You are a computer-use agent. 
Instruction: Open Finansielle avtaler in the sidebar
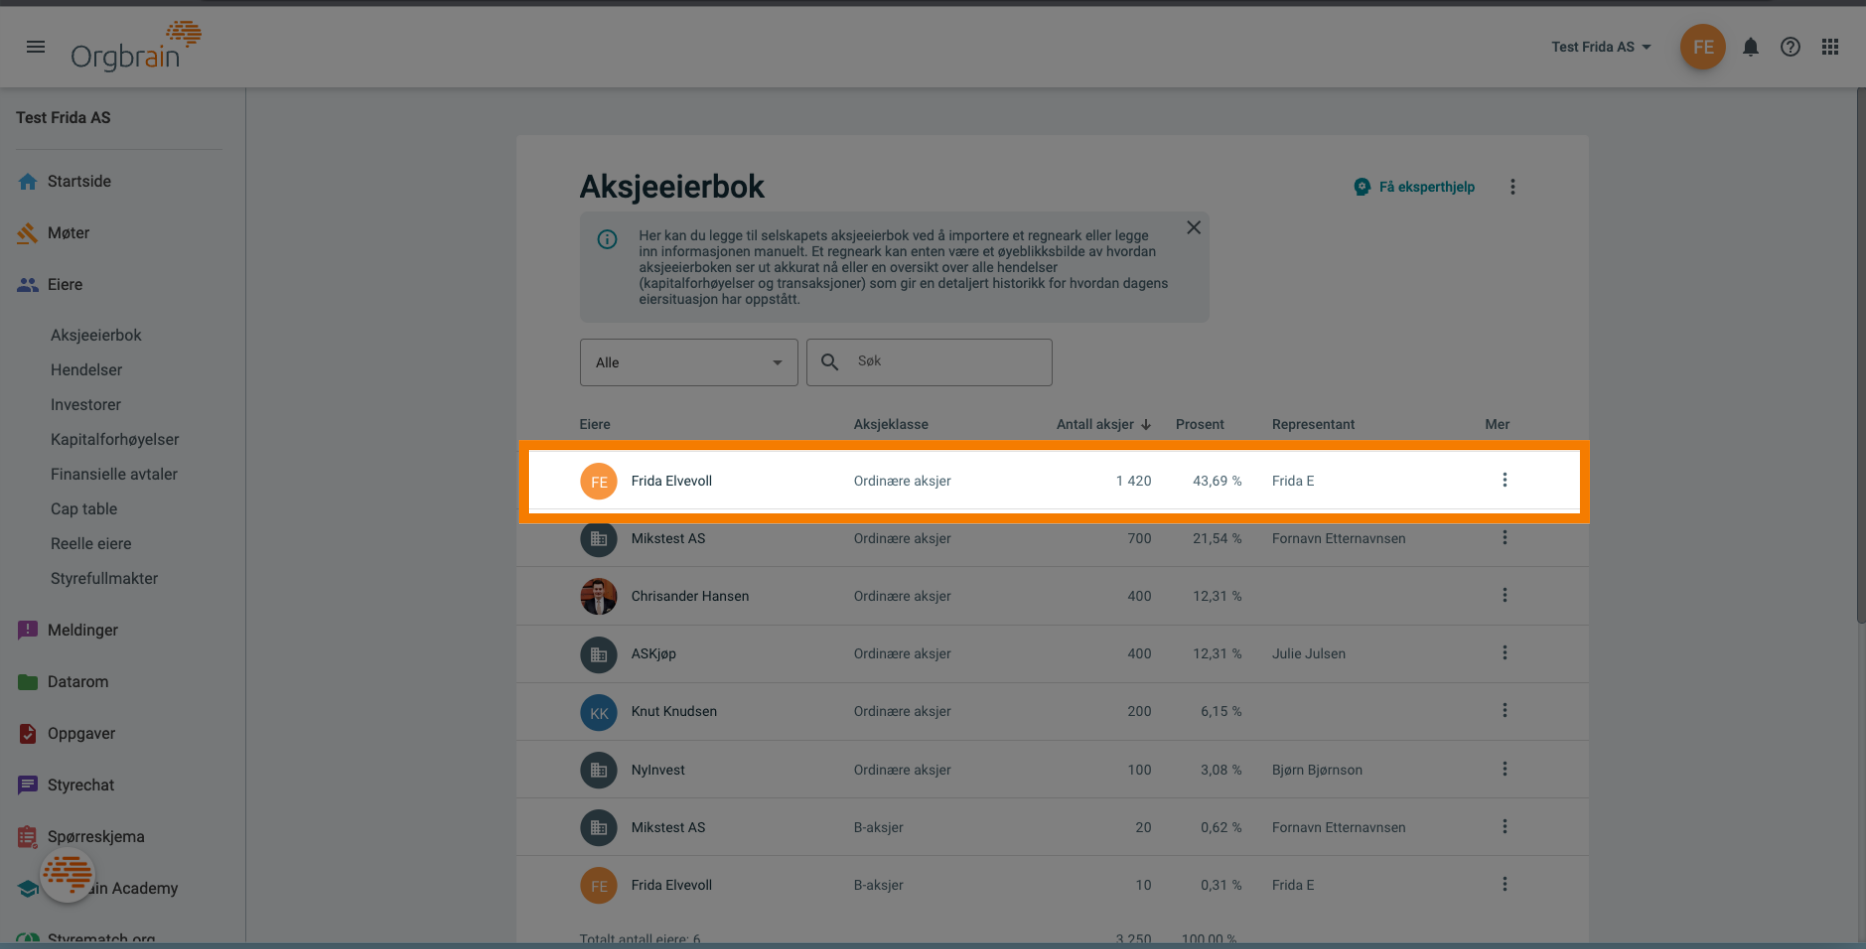[114, 474]
